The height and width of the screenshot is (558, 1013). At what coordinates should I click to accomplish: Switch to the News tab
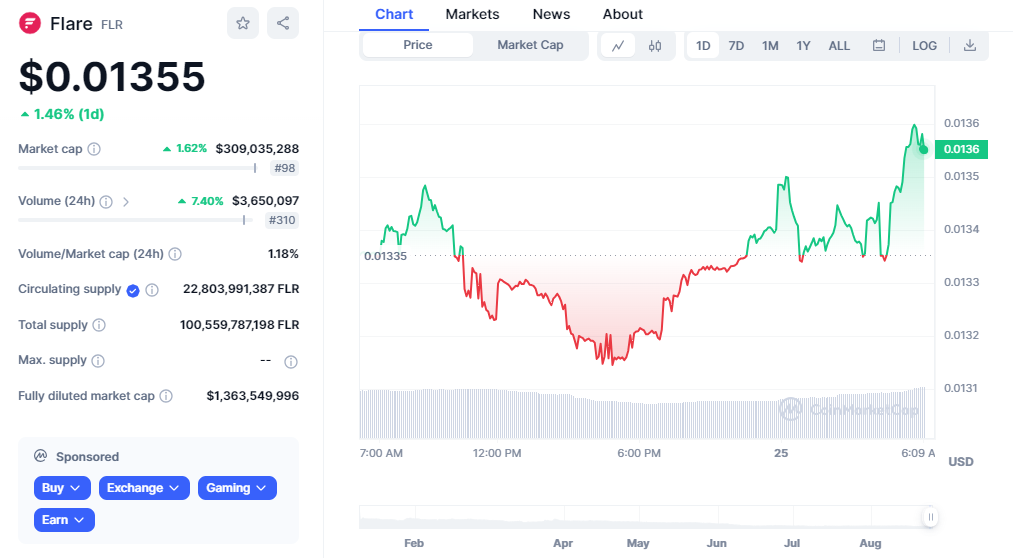[x=551, y=14]
